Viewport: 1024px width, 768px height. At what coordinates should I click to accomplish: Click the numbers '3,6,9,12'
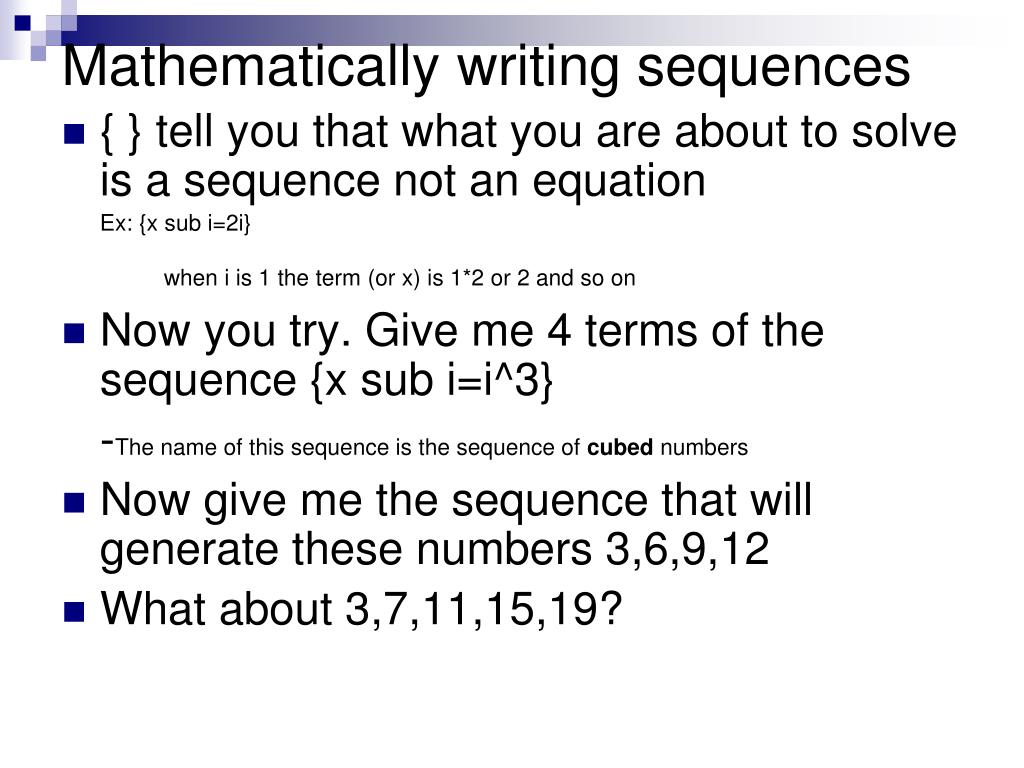[687, 549]
